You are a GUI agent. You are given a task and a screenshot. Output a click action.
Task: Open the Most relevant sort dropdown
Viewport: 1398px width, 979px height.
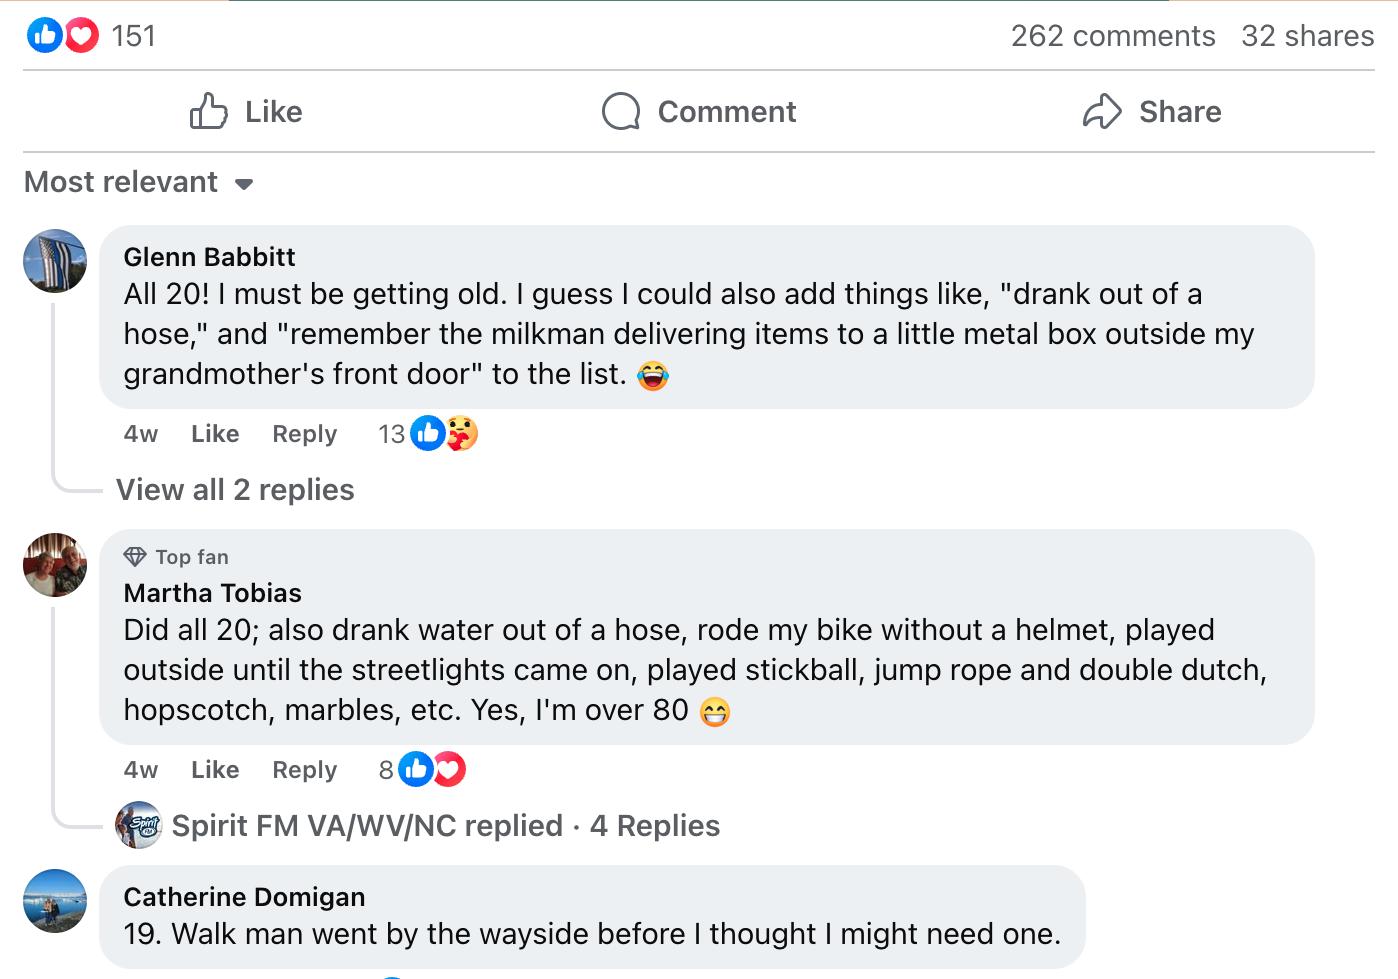pos(139,183)
